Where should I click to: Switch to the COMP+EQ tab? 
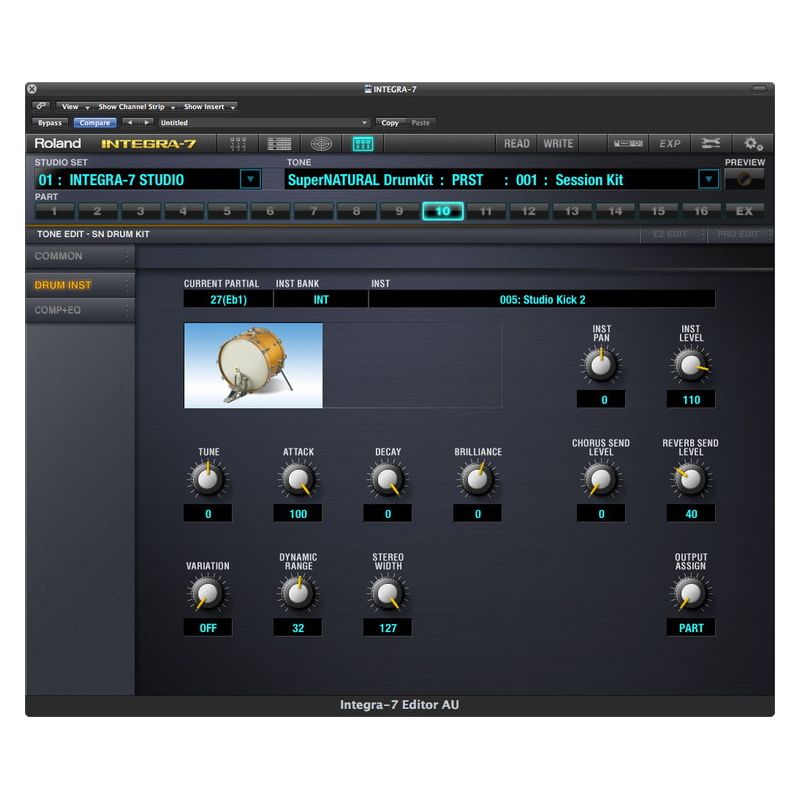coord(80,310)
